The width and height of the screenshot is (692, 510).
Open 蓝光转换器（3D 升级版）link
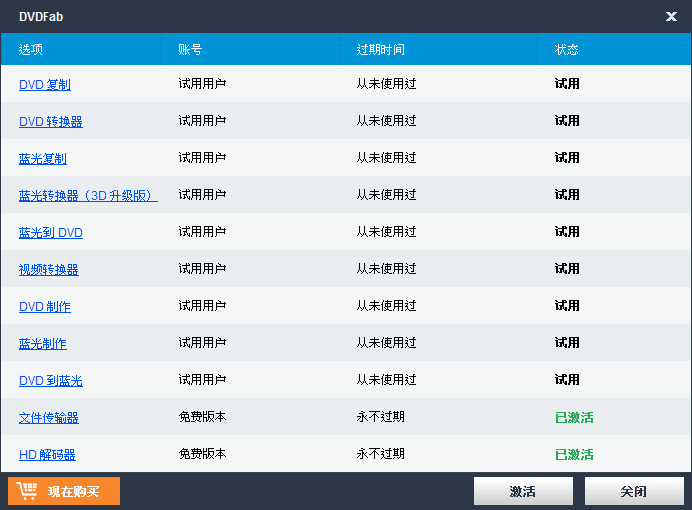88,195
